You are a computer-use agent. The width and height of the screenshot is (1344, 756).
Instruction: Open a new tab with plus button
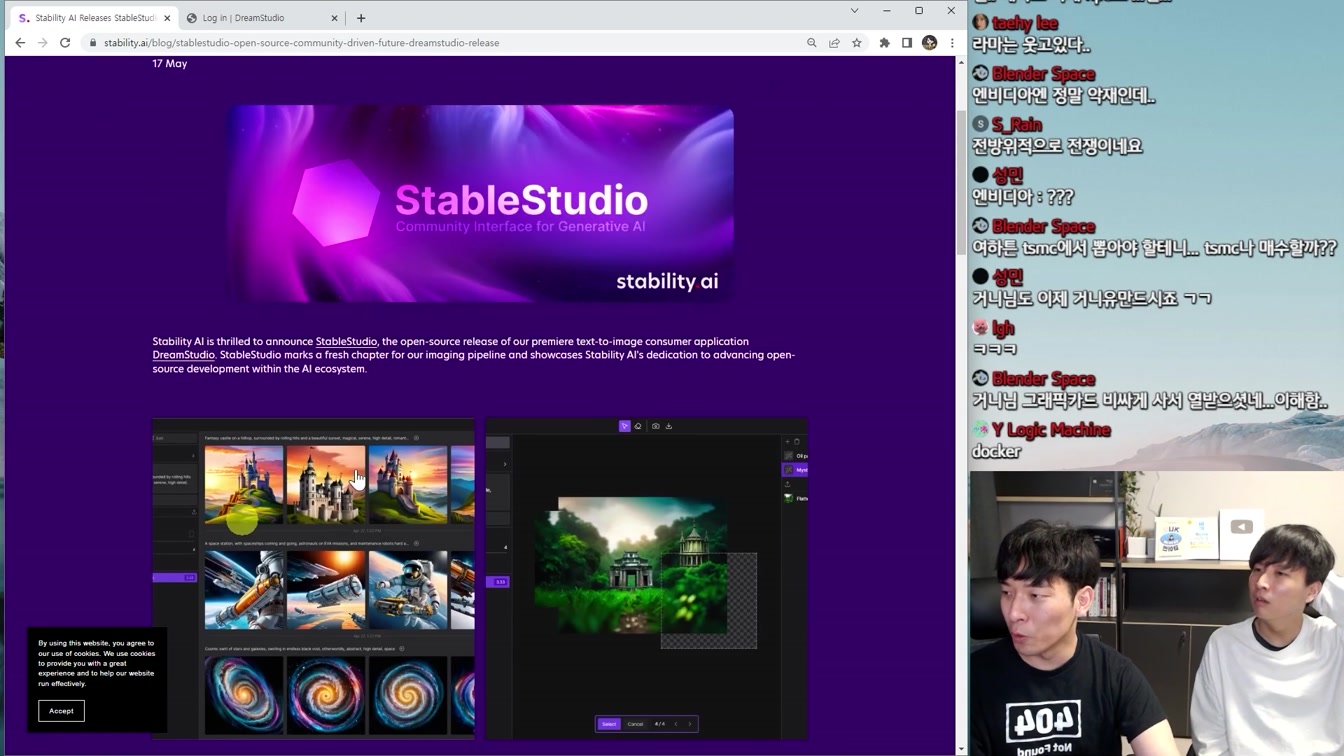pyautogui.click(x=361, y=18)
